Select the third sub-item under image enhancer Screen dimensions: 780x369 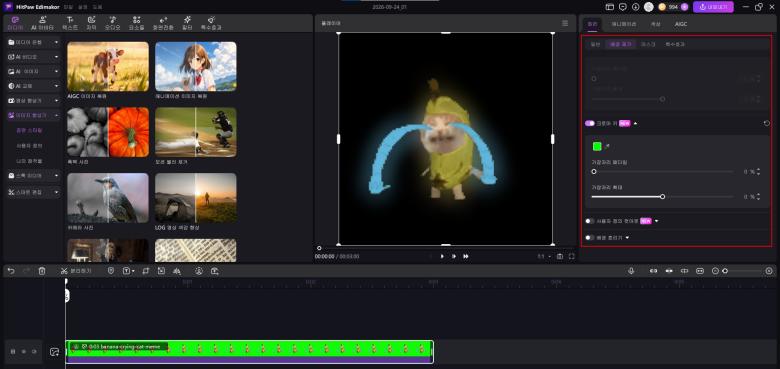click(29, 161)
